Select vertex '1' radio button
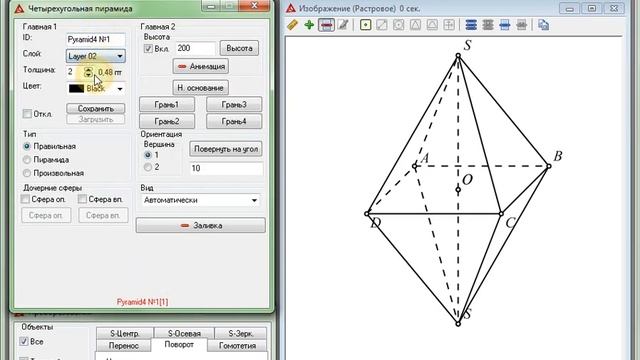This screenshot has width=640, height=360. point(148,155)
